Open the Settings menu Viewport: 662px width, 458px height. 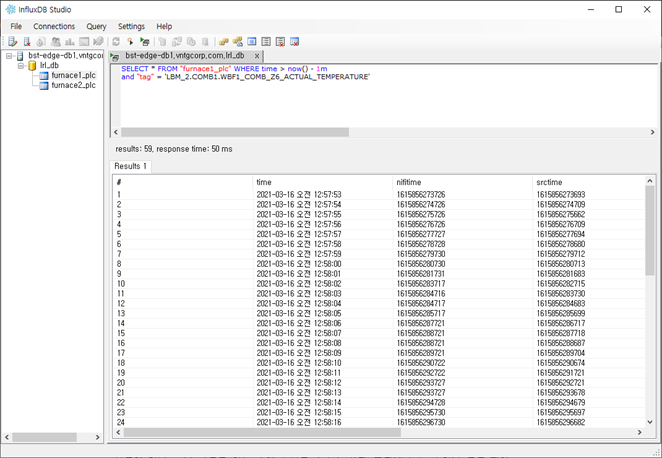click(131, 26)
